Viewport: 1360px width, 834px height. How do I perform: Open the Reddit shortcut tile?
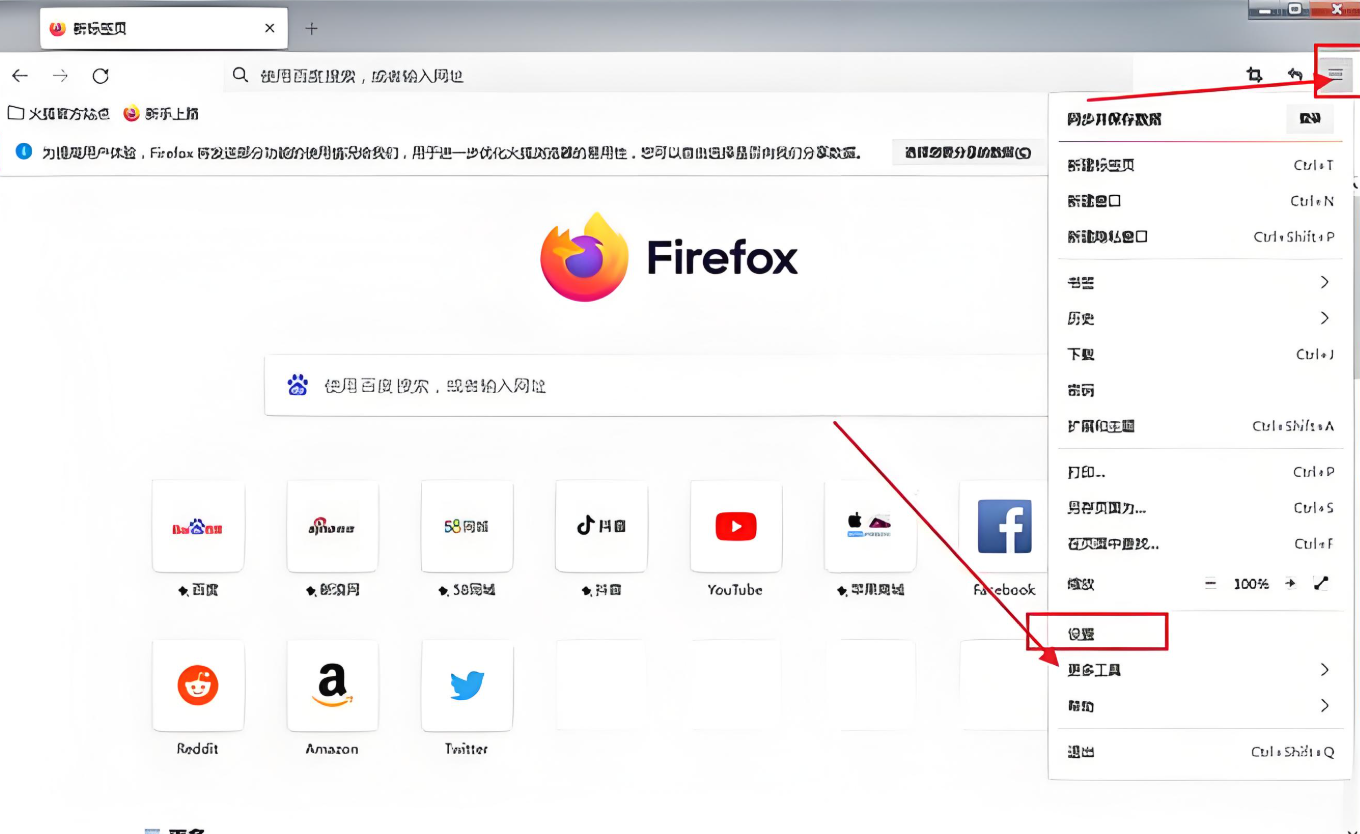[x=198, y=686]
